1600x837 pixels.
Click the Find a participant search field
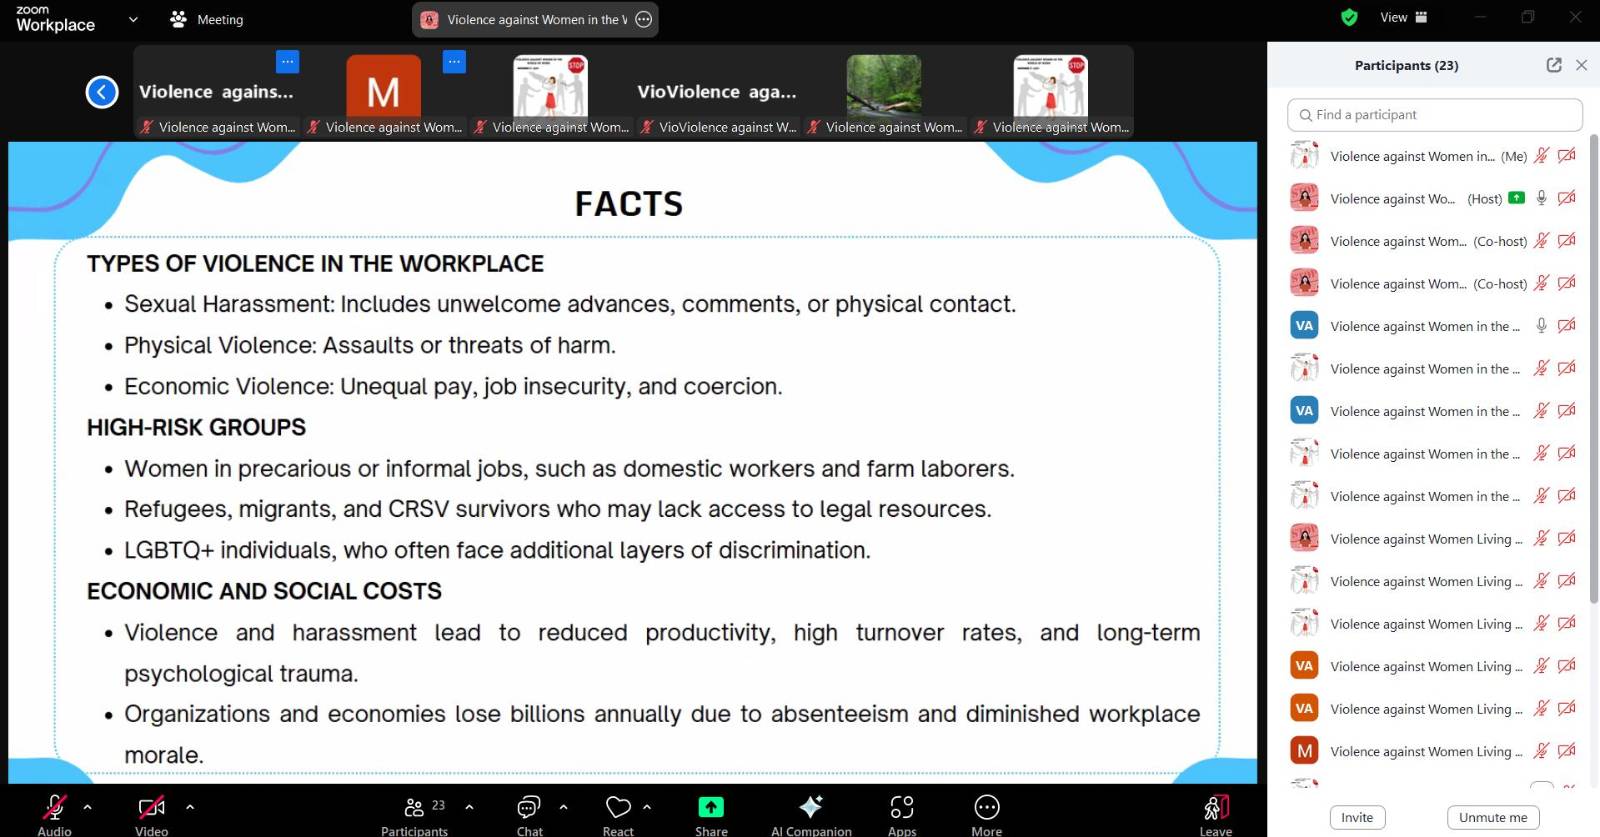(x=1434, y=115)
